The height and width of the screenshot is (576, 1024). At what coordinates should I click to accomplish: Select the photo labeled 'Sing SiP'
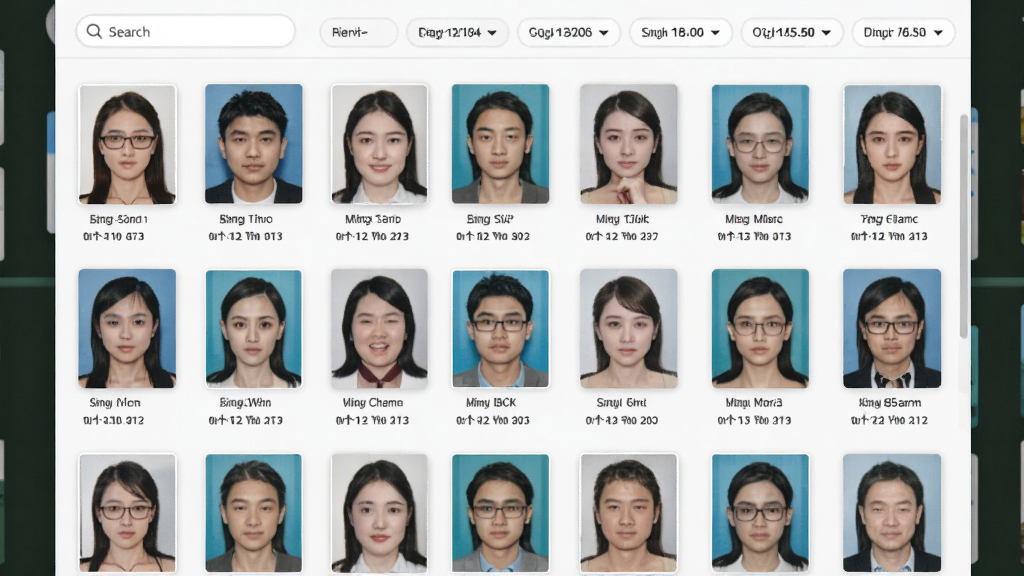pos(500,144)
